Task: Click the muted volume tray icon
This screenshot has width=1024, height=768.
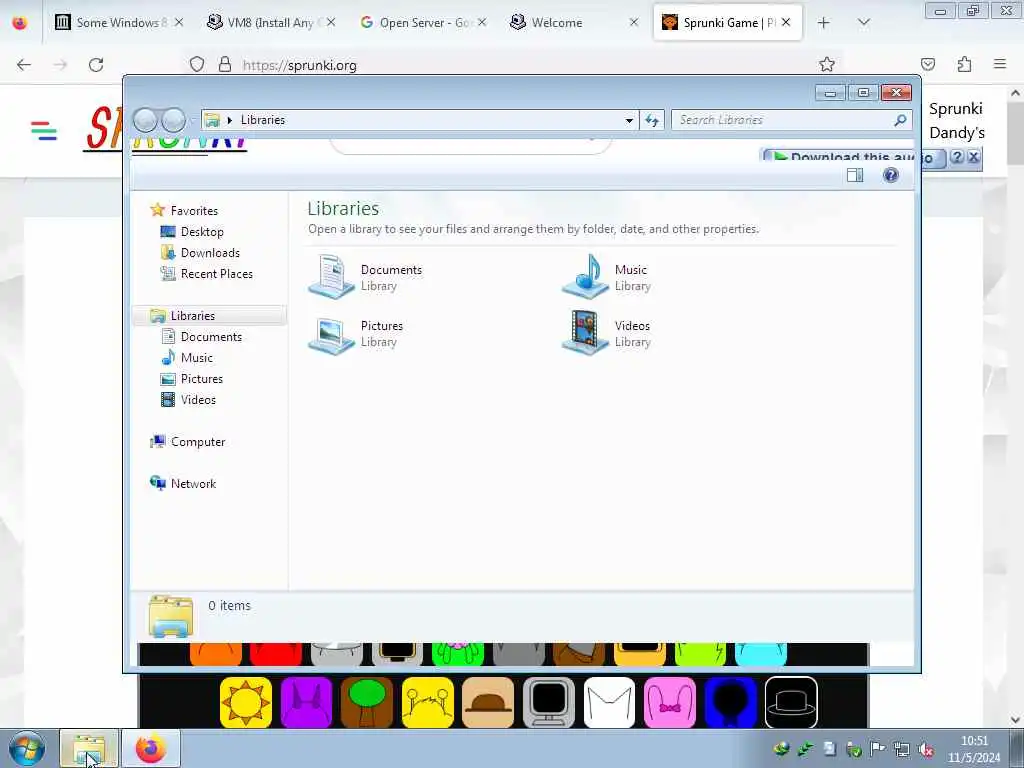Action: tap(926, 749)
